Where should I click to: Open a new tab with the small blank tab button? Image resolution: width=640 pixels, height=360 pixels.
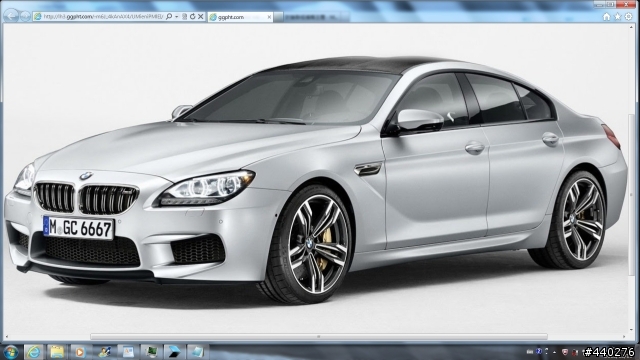pos(278,17)
